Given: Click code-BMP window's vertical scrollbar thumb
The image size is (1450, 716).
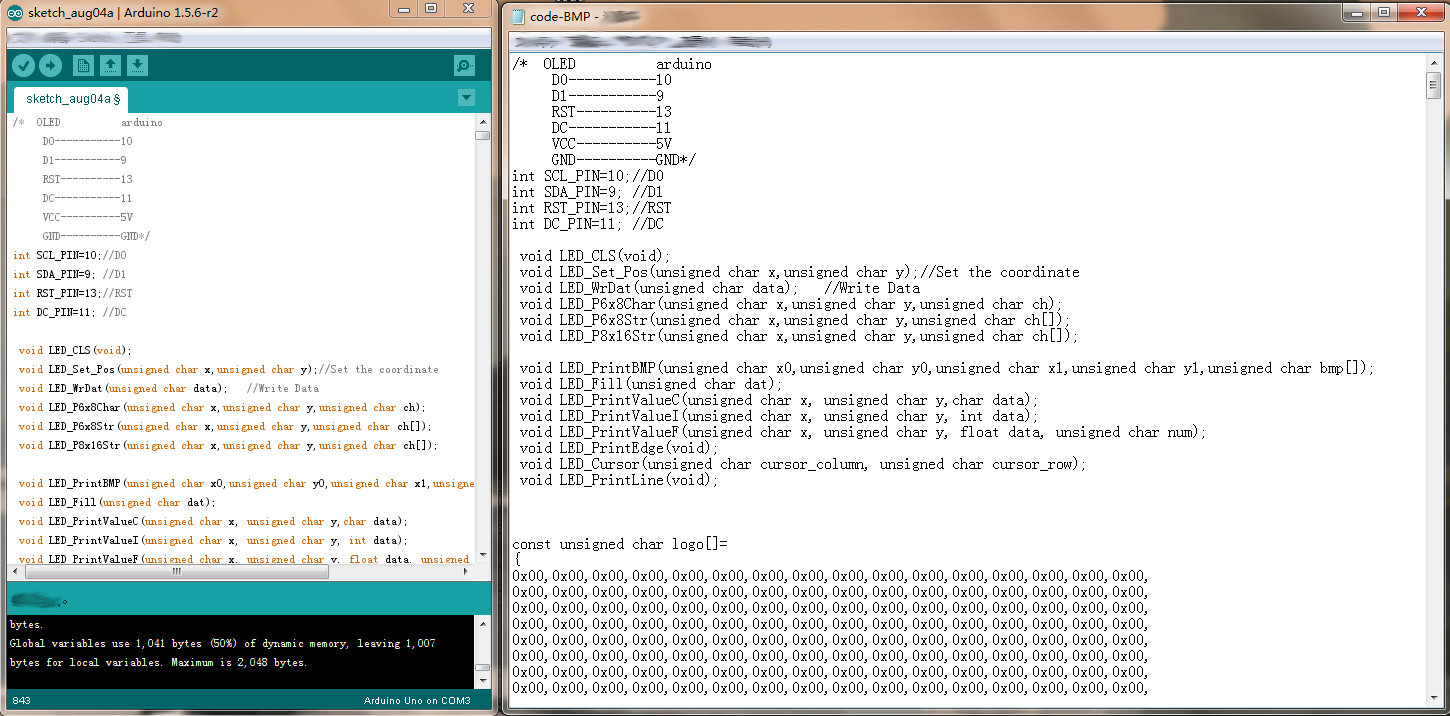Looking at the screenshot, I should [x=1433, y=86].
